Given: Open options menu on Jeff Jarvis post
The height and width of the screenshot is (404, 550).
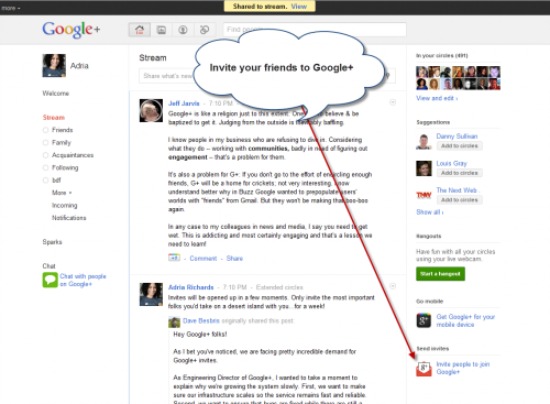Looking at the screenshot, I should point(393,102).
